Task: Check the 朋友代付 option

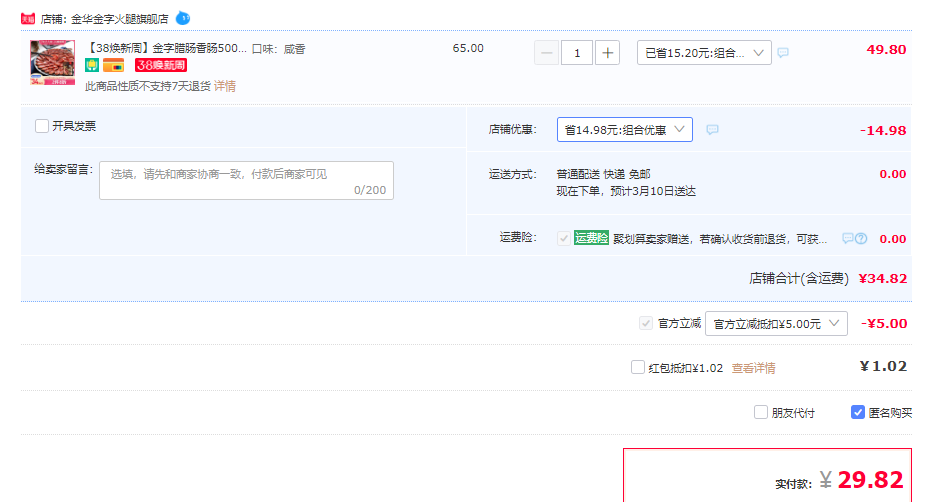Action: [x=761, y=412]
